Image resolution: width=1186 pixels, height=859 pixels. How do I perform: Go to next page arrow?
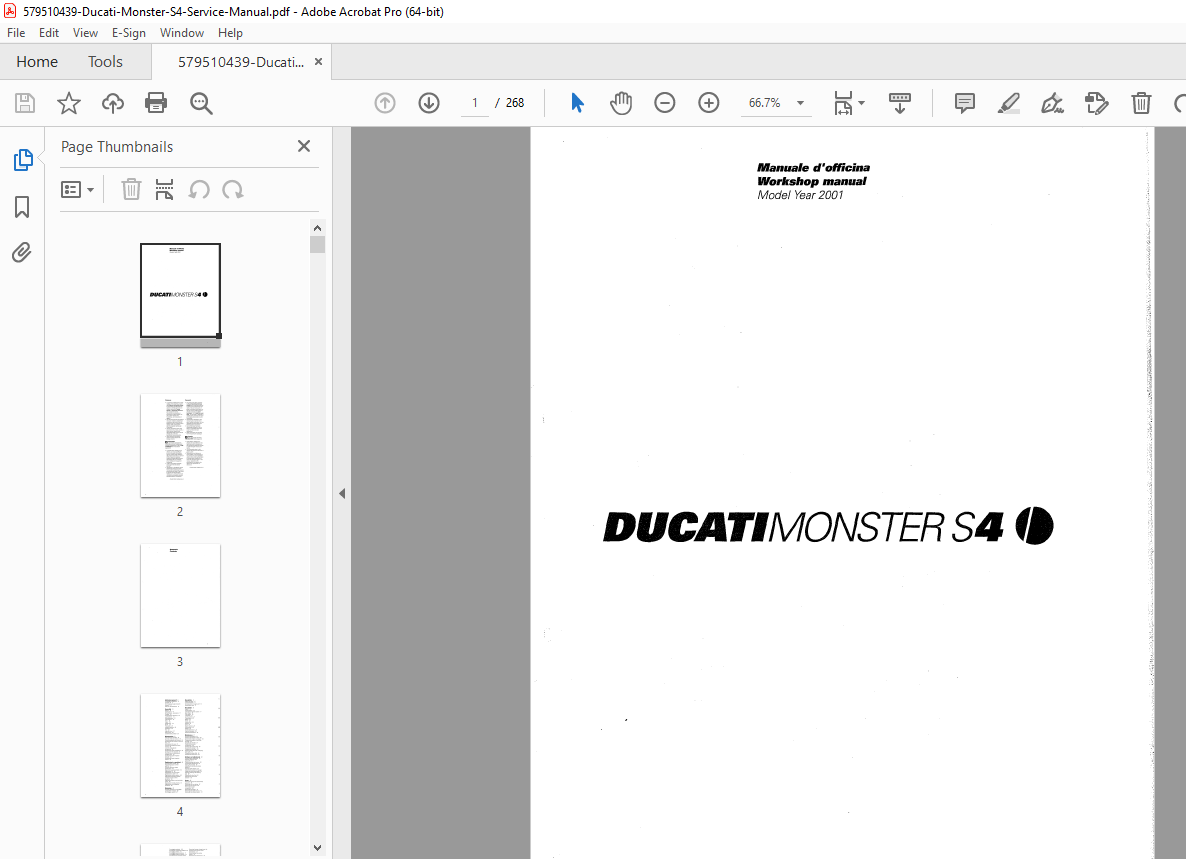(x=429, y=103)
